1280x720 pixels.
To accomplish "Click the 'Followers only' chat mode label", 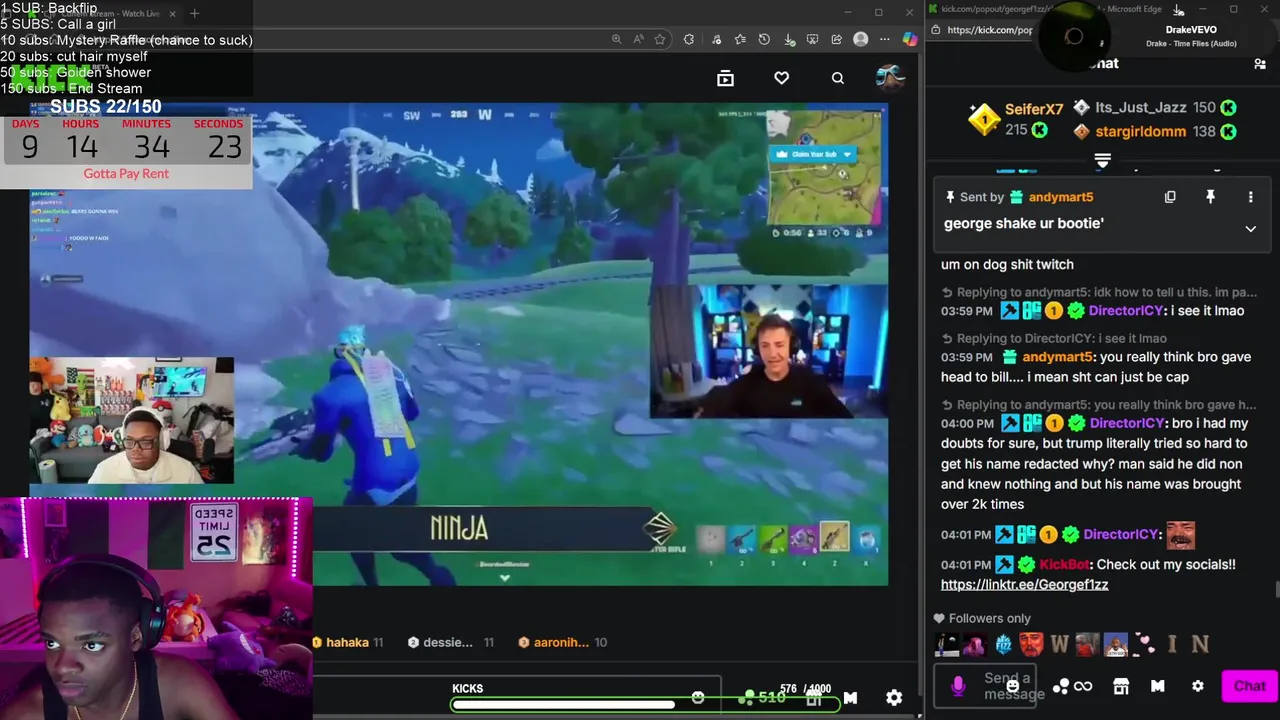I will point(989,618).
